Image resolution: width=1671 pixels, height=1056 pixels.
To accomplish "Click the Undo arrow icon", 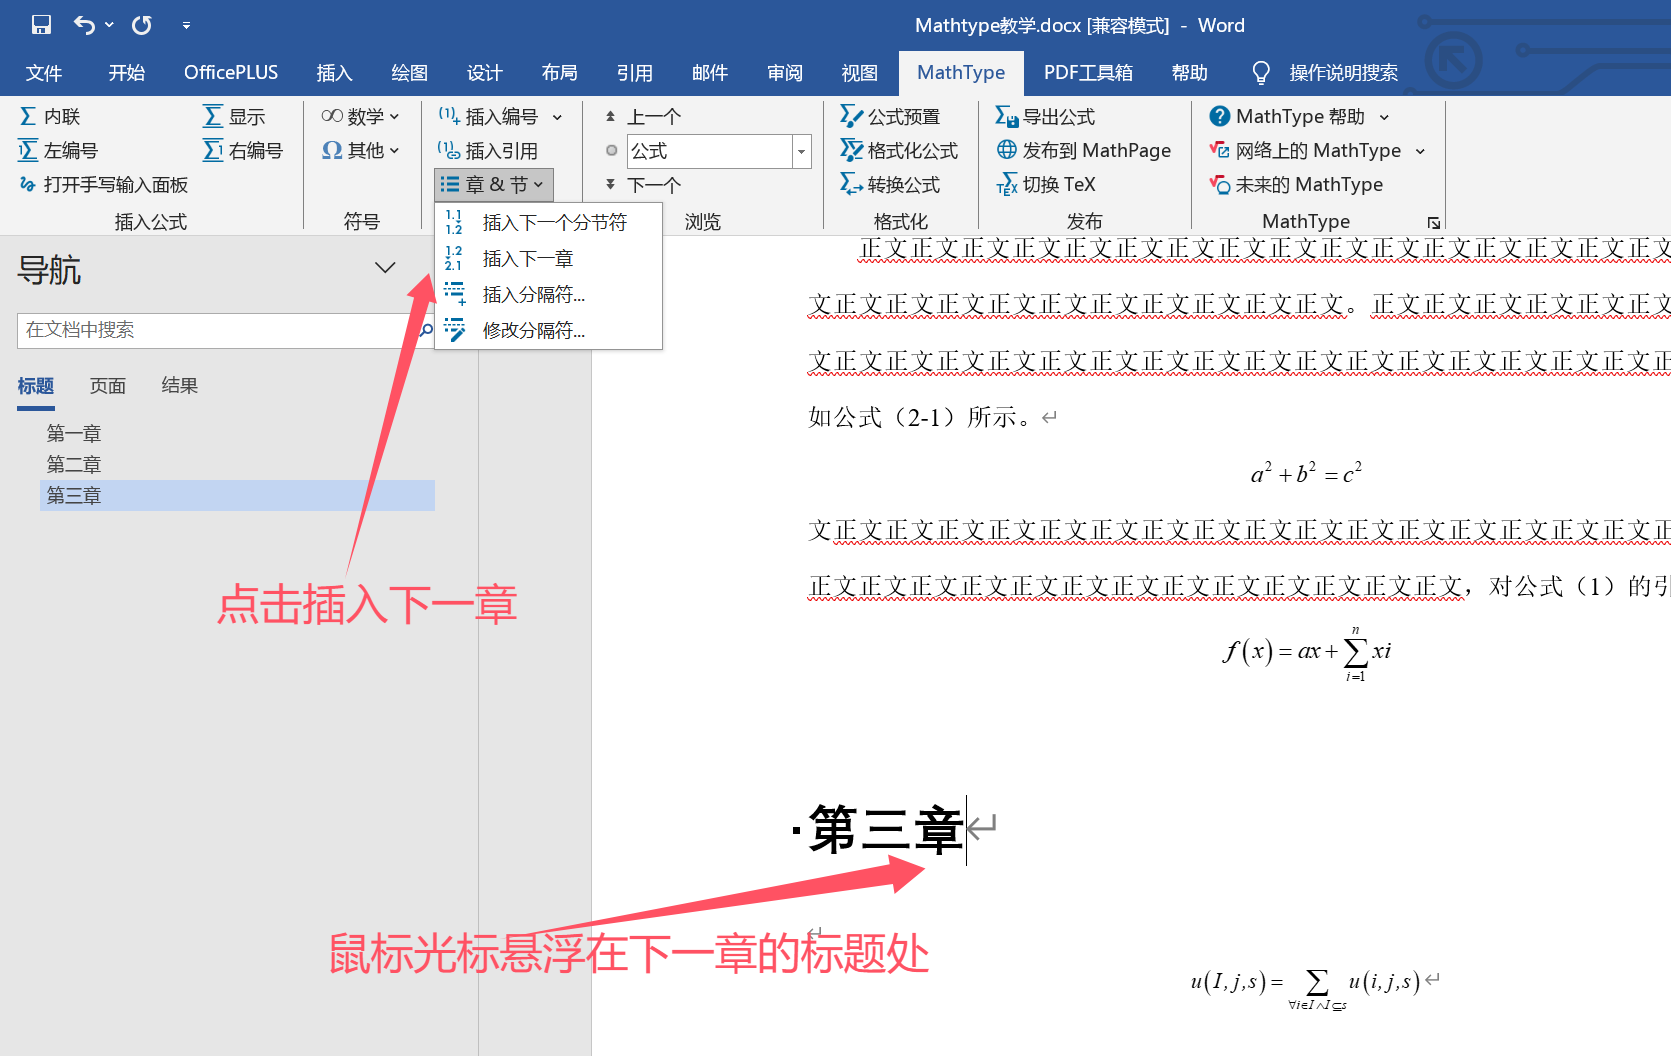I will (85, 25).
